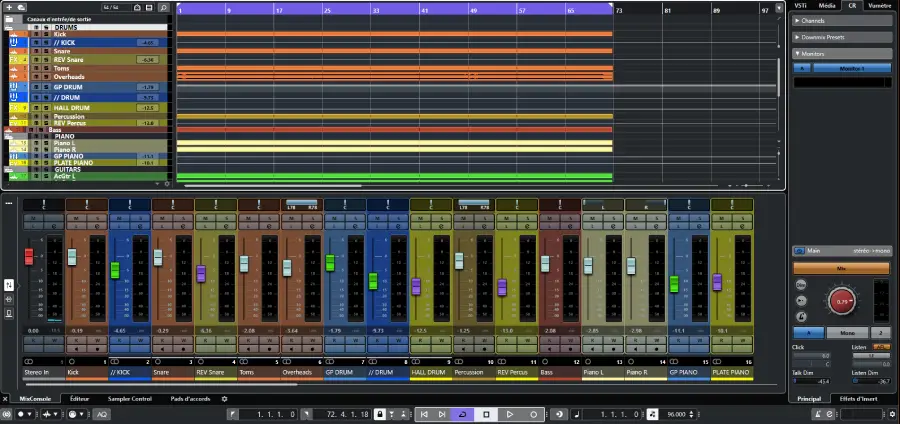
Task: Click the metronome click icon in transport bar
Action: [817, 414]
